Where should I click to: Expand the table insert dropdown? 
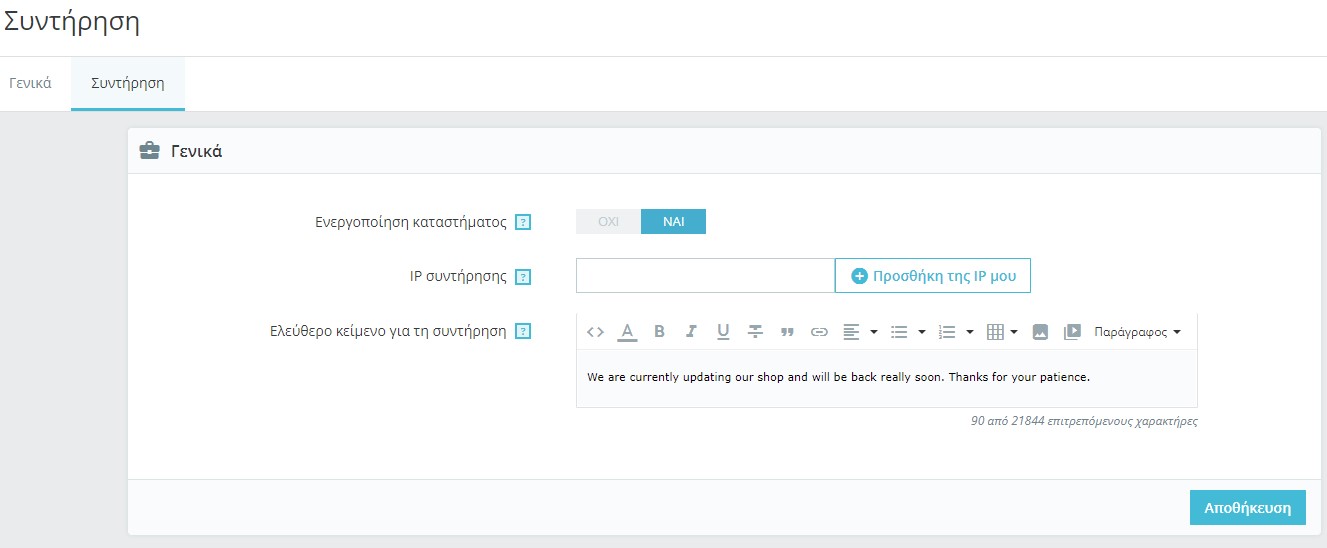[x=1002, y=332]
